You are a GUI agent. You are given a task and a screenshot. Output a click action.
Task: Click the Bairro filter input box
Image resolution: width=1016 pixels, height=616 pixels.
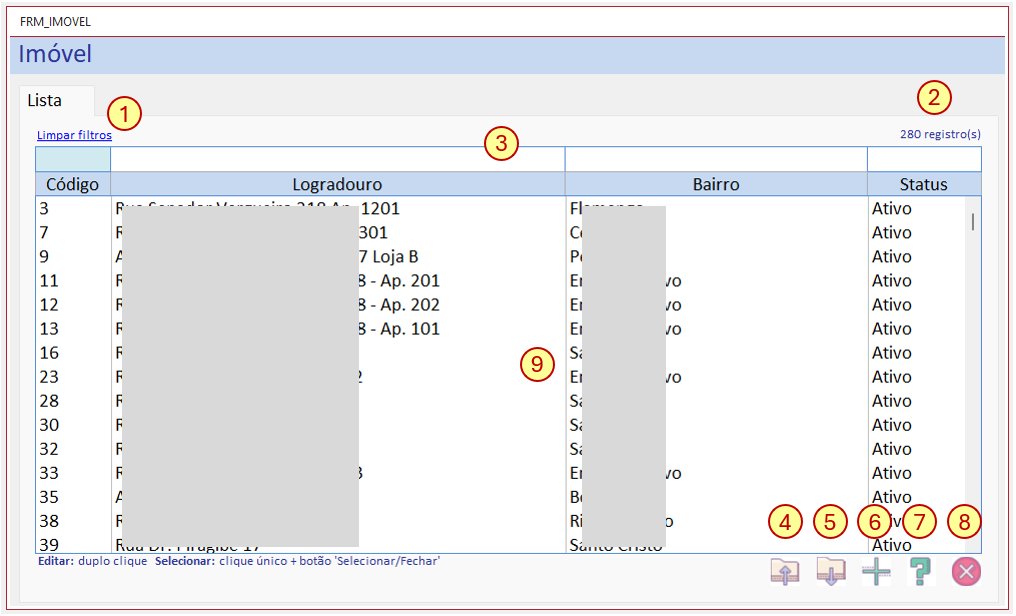pyautogui.click(x=716, y=159)
